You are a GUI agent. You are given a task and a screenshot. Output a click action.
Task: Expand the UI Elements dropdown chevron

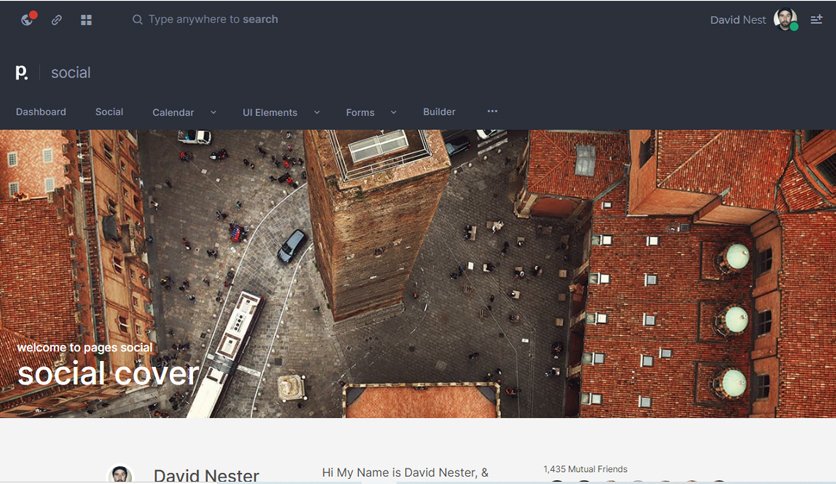click(x=317, y=112)
